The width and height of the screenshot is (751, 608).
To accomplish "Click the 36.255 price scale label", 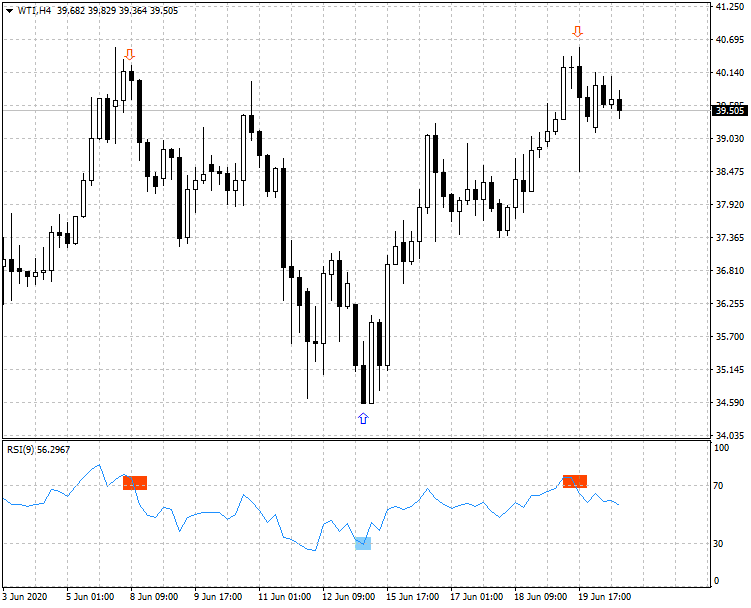I will (729, 304).
